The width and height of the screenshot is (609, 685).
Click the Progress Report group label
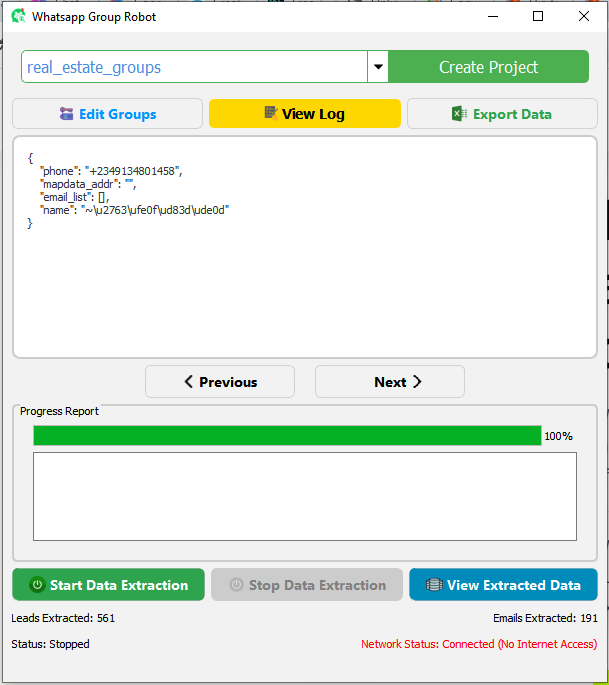pos(59,411)
